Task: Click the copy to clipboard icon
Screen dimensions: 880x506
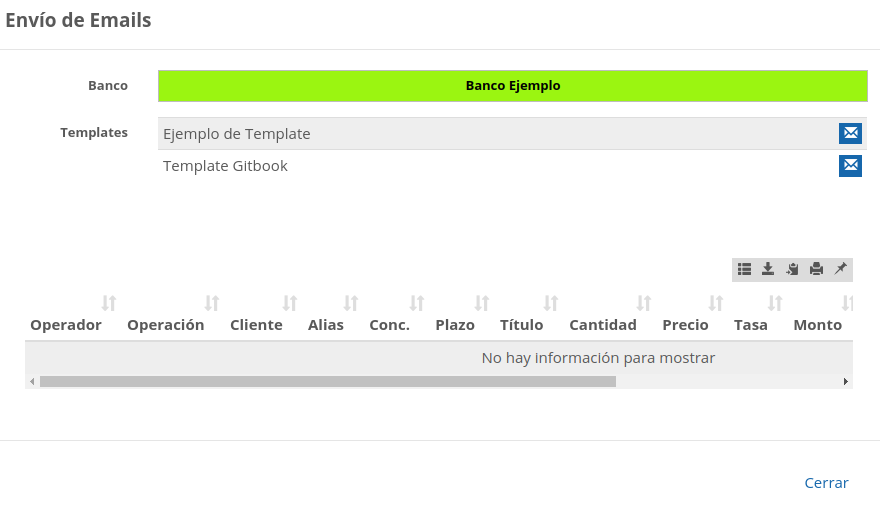Action: click(x=792, y=269)
